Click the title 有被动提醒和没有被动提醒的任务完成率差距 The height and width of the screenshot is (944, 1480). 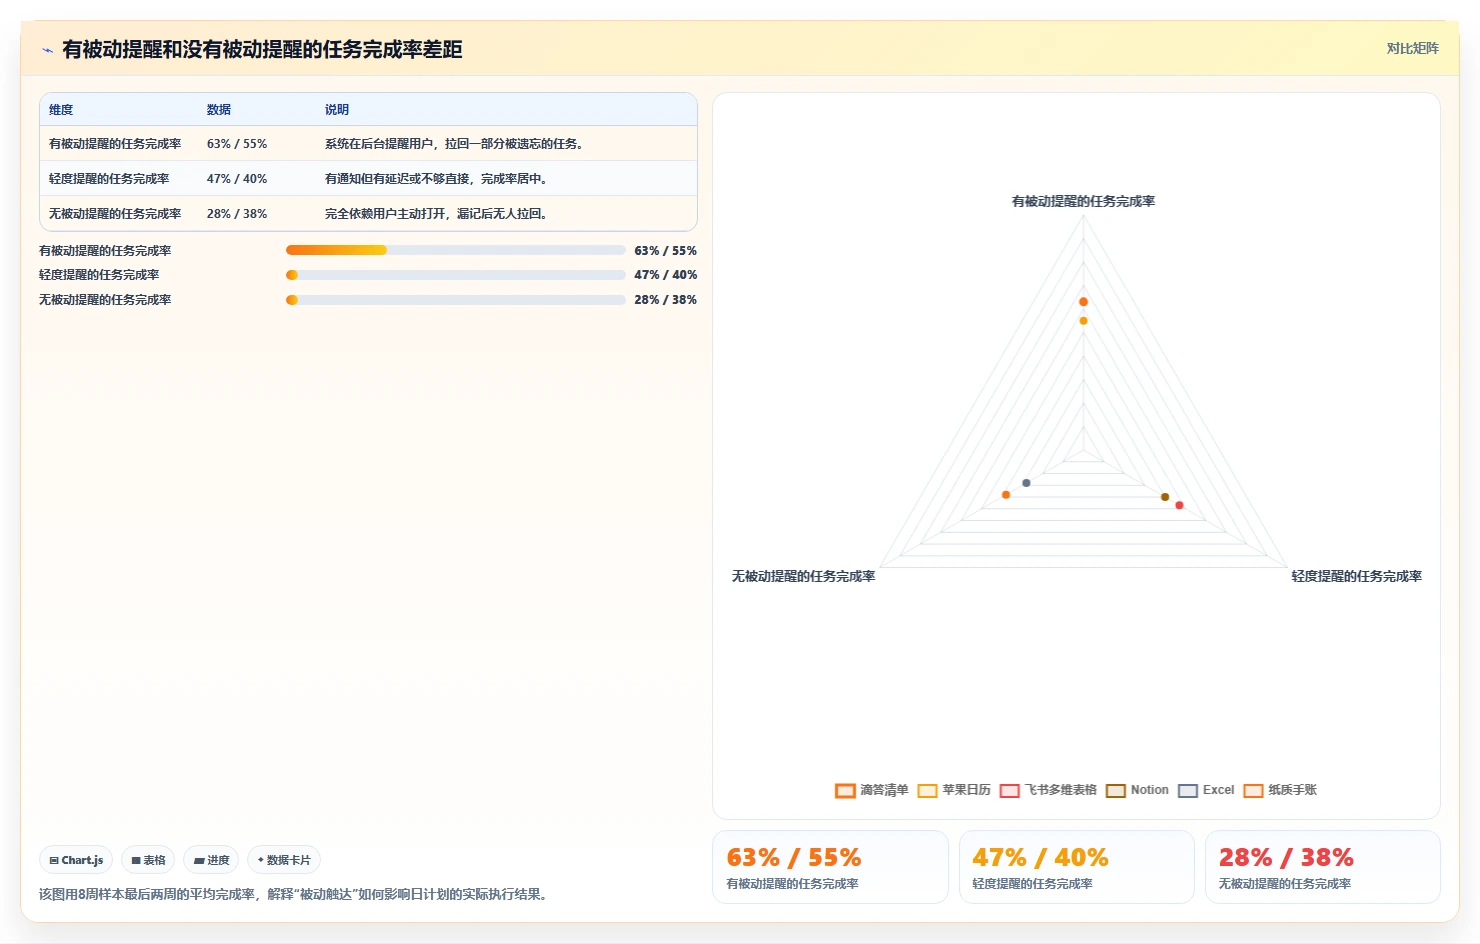(x=262, y=50)
